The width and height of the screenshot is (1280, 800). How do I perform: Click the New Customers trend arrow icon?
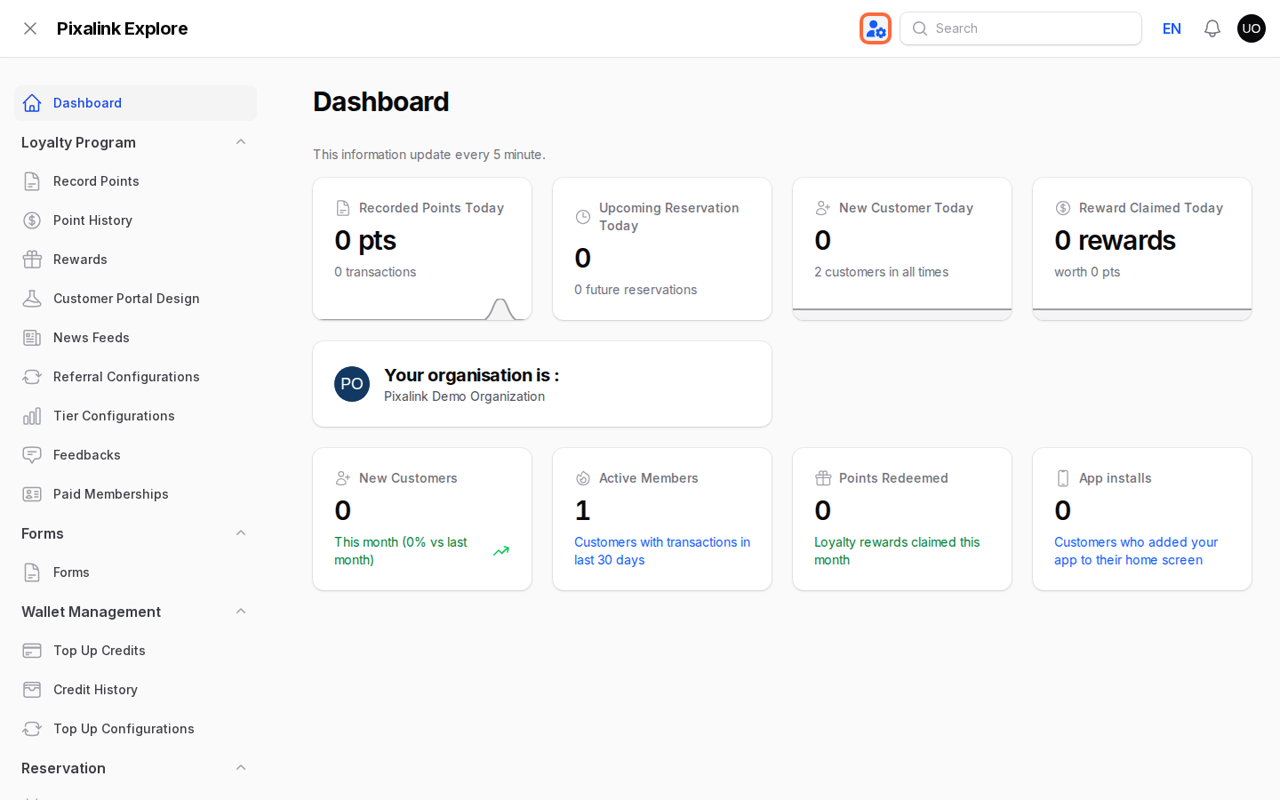pyautogui.click(x=501, y=551)
